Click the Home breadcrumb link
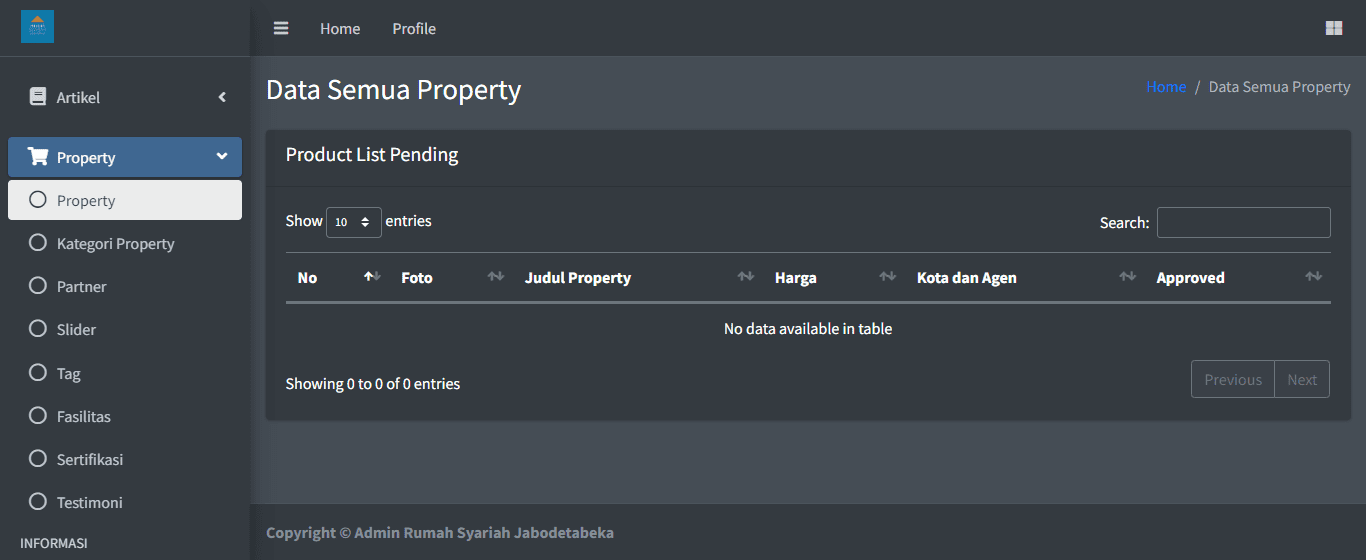This screenshot has height=560, width=1366. click(1166, 87)
